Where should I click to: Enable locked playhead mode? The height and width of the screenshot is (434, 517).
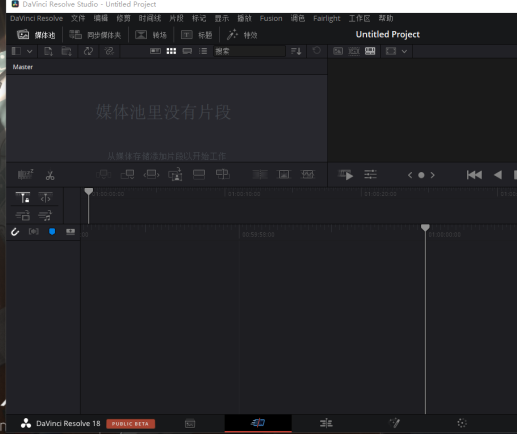pos(23,198)
